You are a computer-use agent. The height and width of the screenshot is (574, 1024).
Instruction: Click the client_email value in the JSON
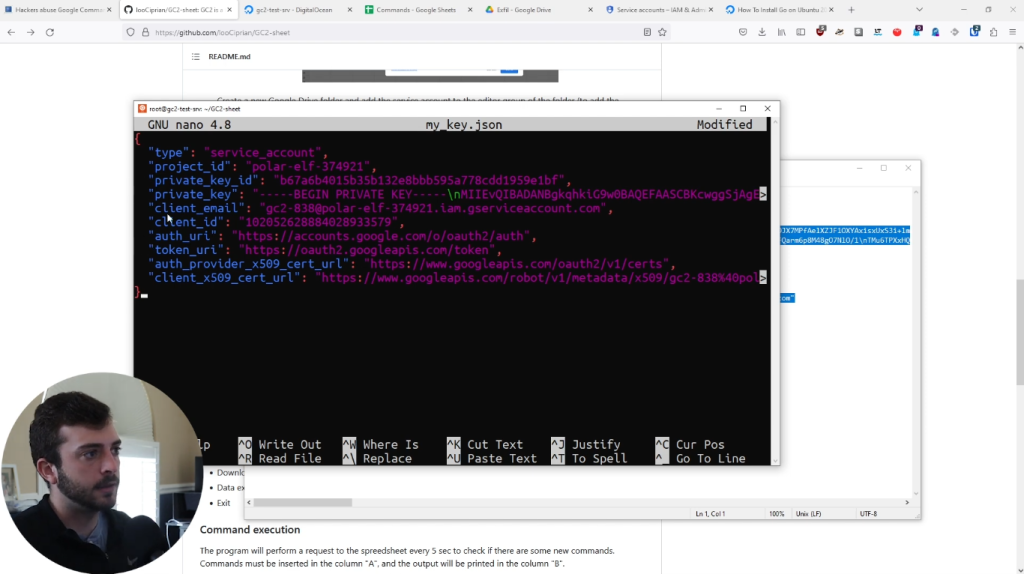(x=432, y=208)
